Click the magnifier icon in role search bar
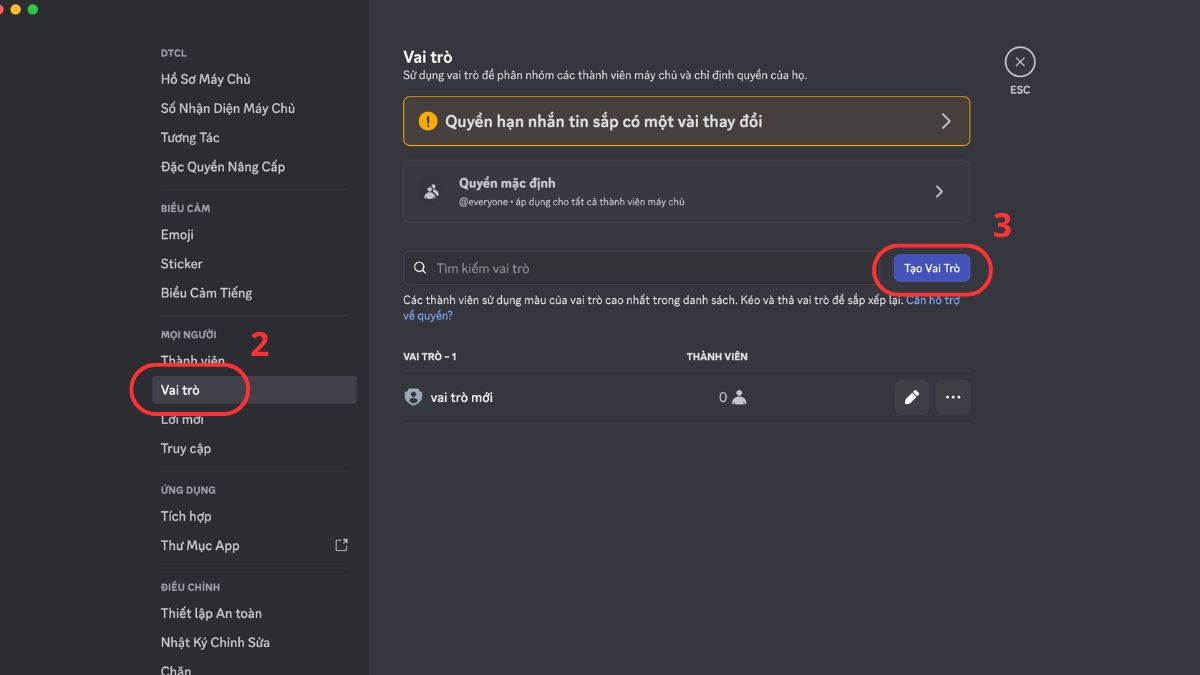This screenshot has width=1200, height=675. pos(420,267)
